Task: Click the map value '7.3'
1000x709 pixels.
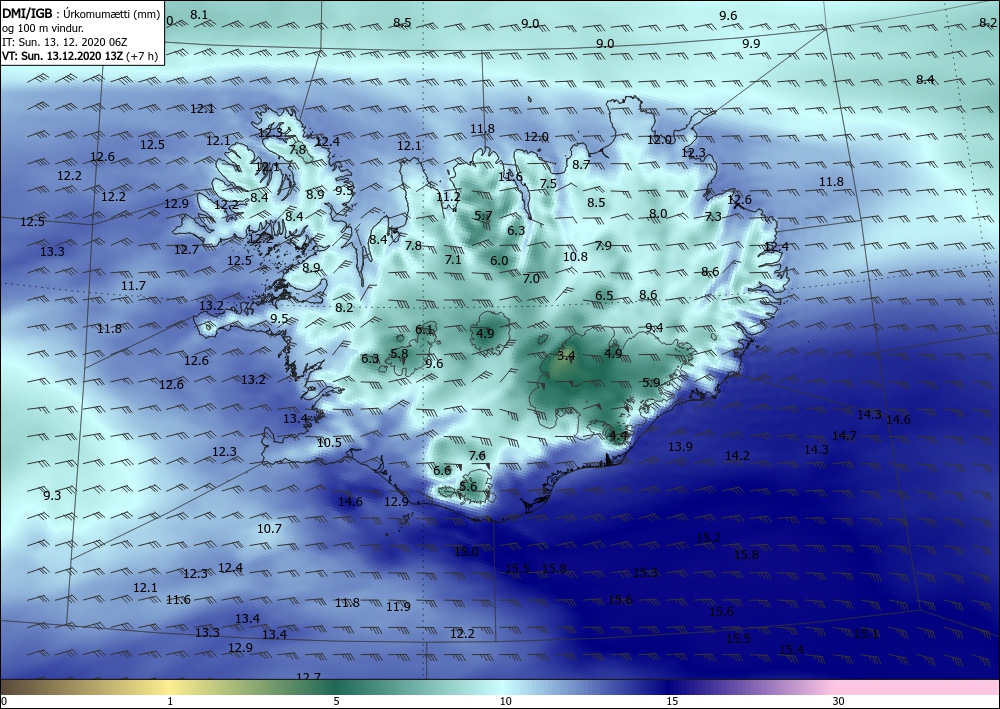Action: point(713,217)
